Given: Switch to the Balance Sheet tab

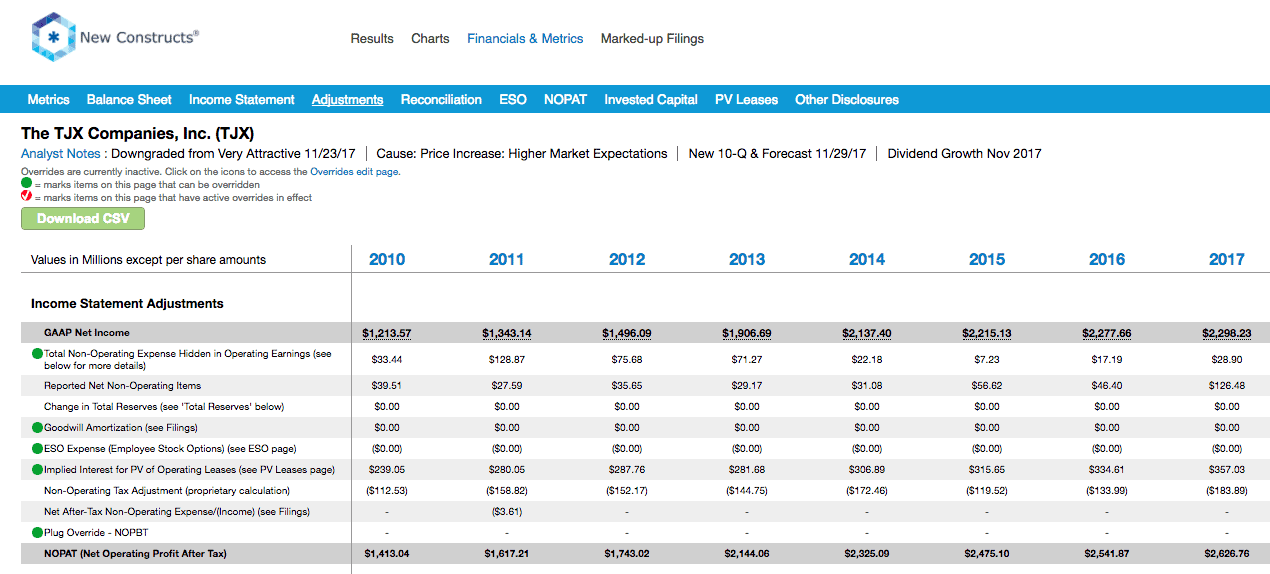Looking at the screenshot, I should click(129, 99).
